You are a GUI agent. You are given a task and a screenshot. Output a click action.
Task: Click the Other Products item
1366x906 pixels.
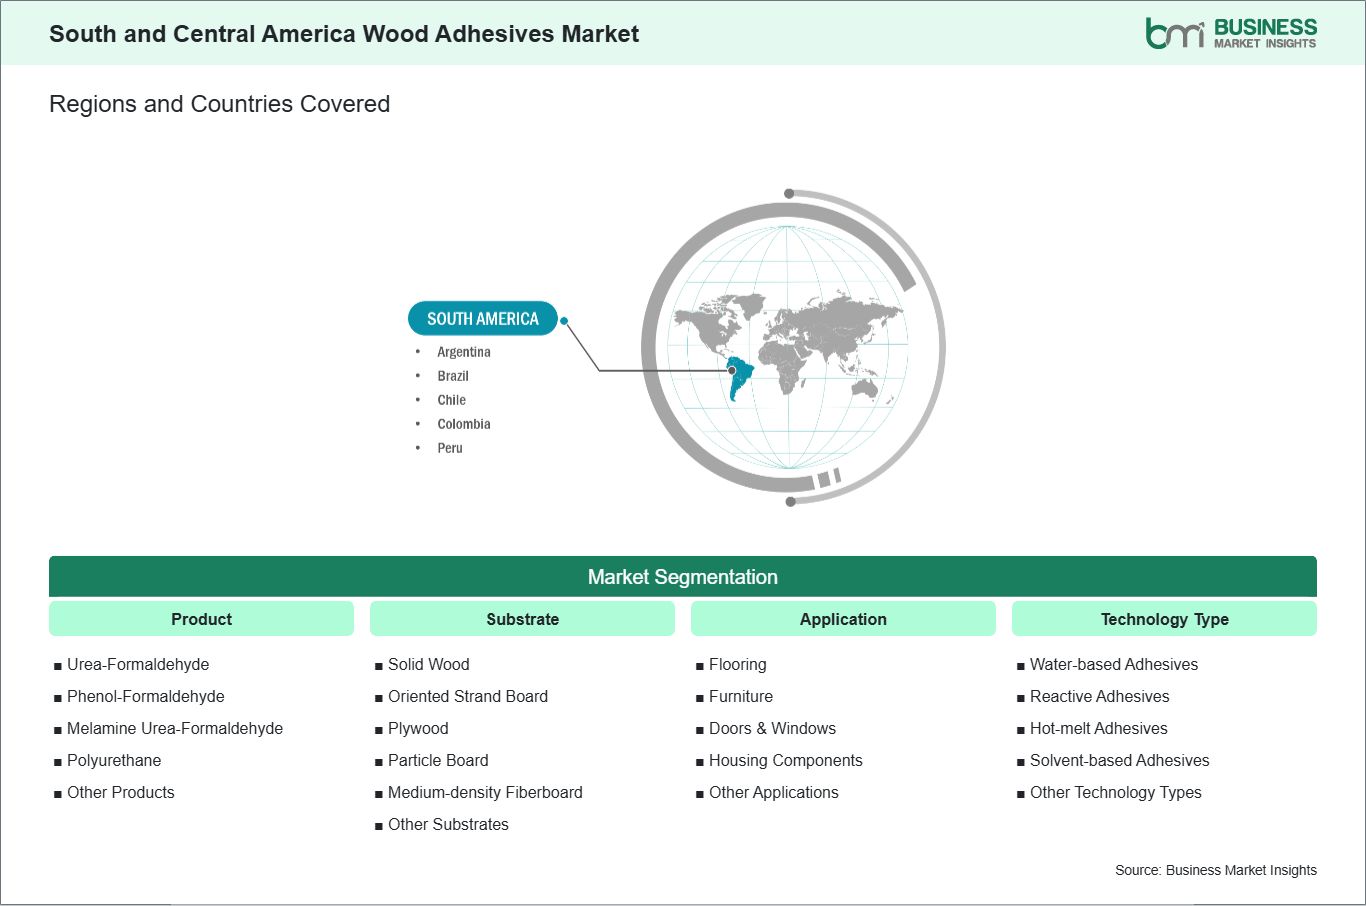click(121, 792)
